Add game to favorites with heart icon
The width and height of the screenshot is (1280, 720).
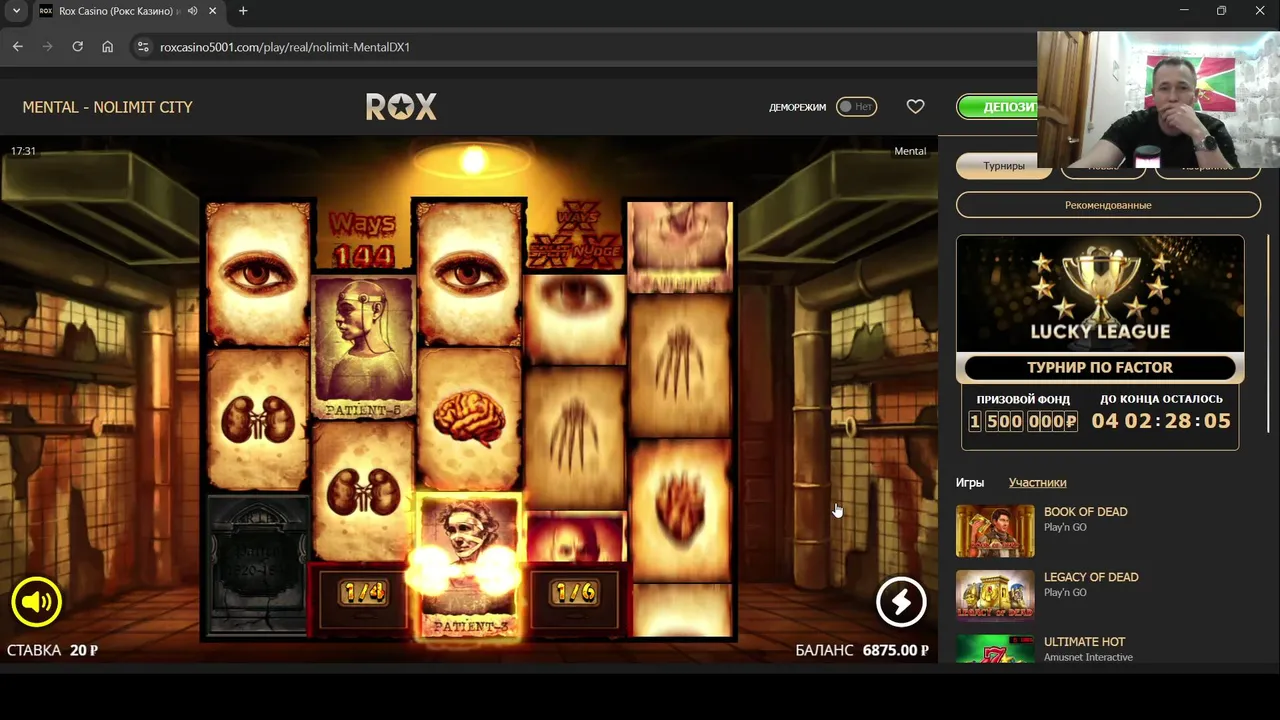pos(915,106)
